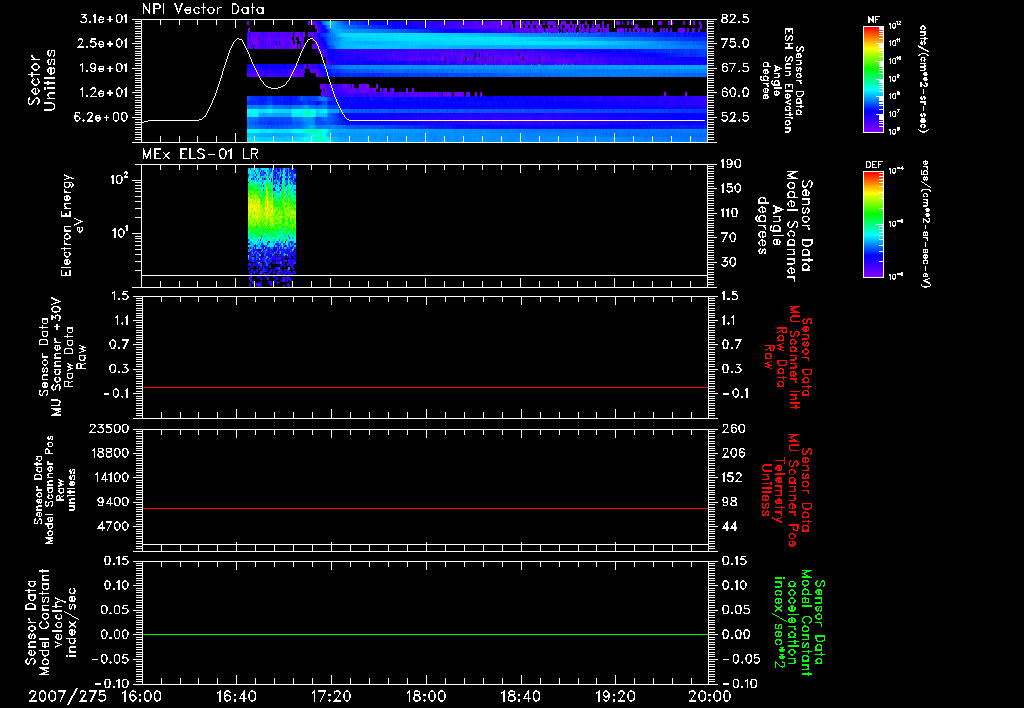1024x708 pixels.
Task: Click the 18:00 time axis label
Action: 426,696
